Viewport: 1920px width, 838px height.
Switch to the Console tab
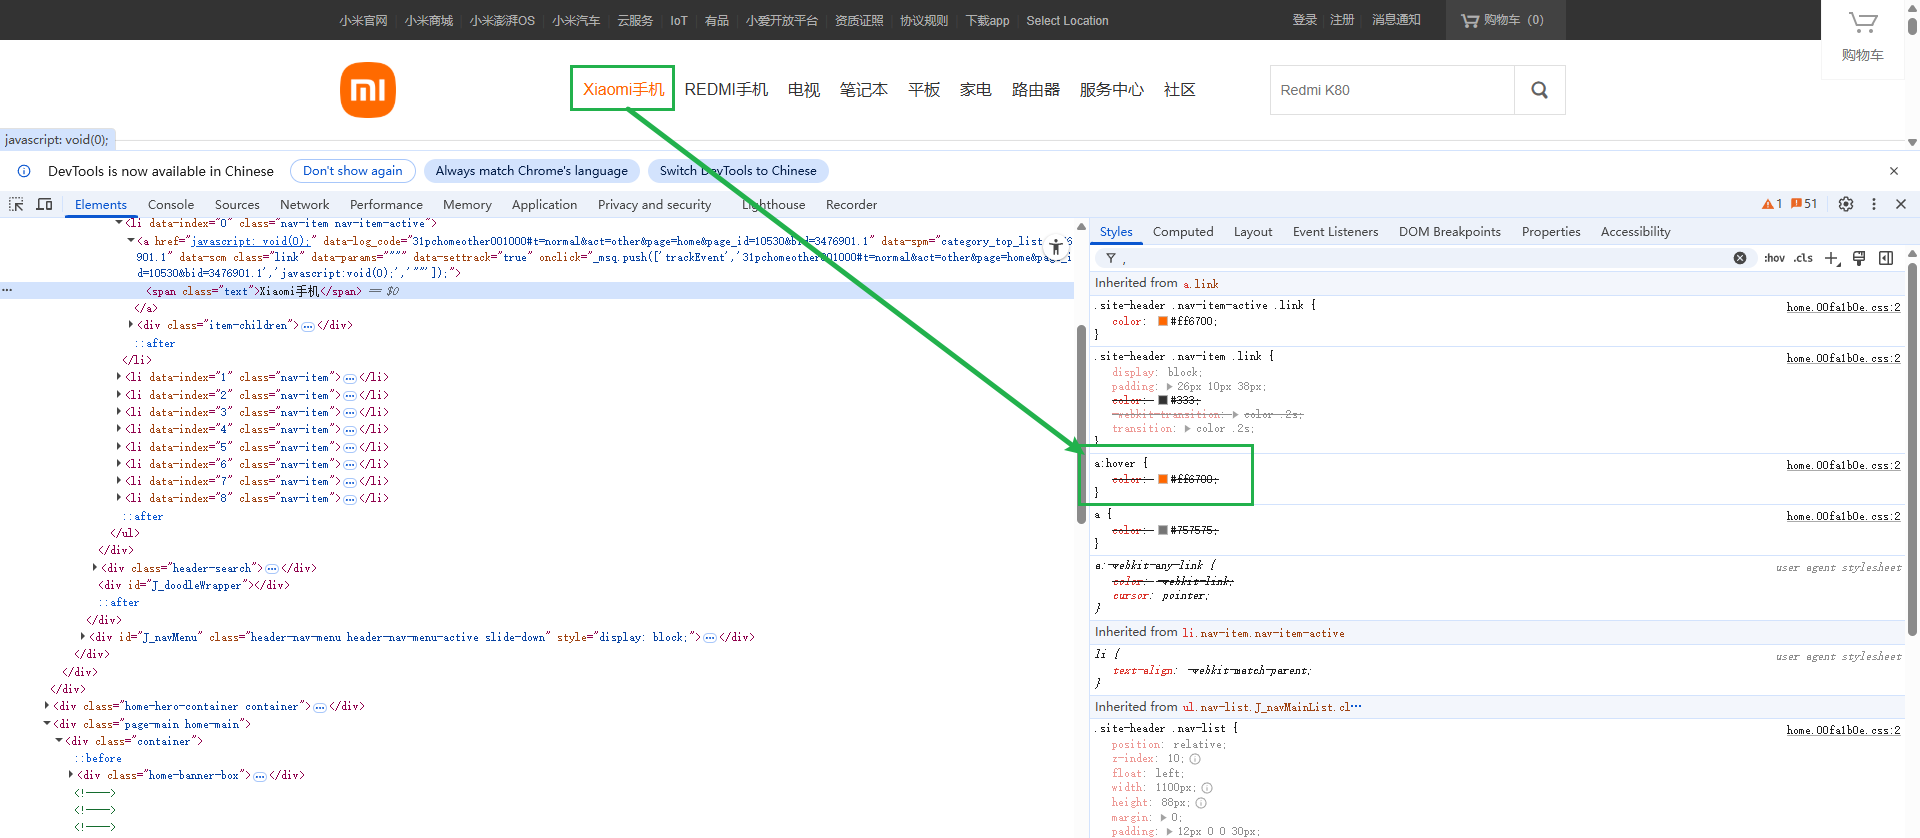pos(171,204)
